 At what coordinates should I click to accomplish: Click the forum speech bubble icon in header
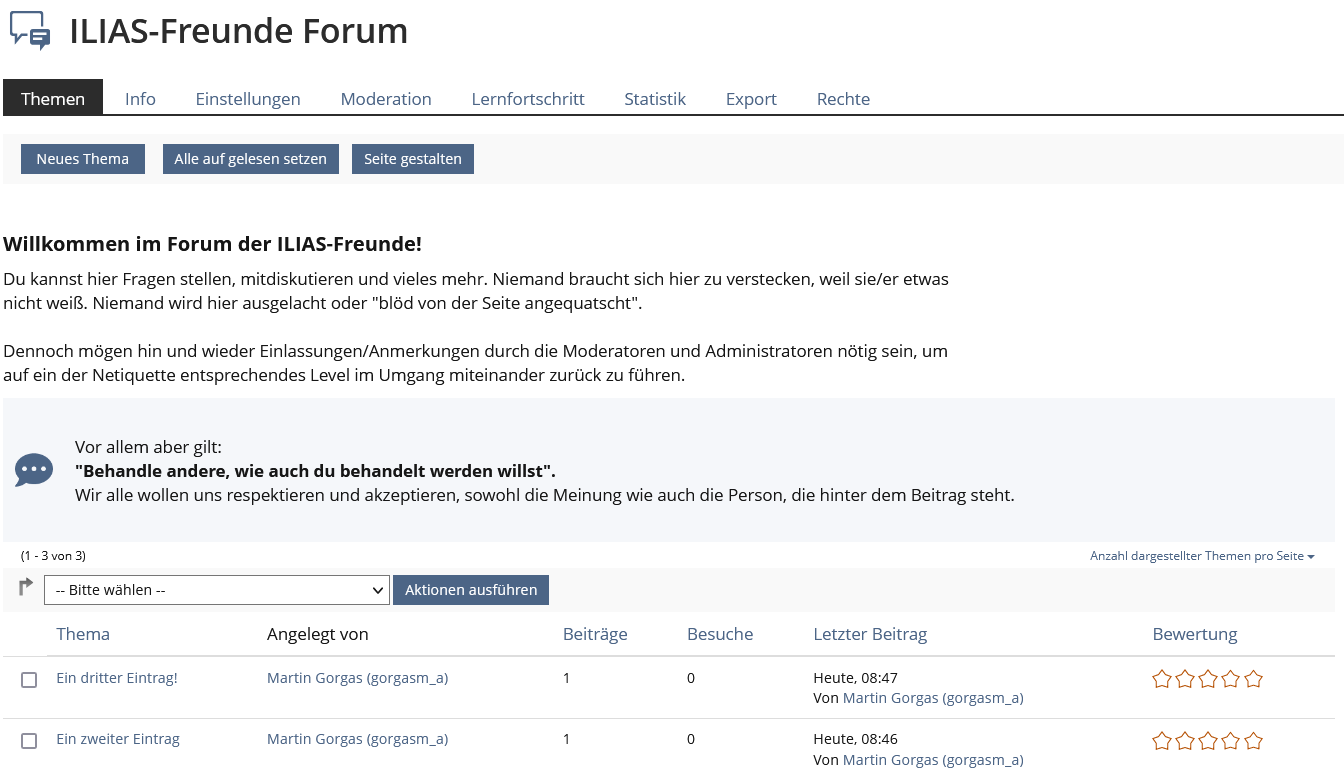tap(30, 31)
